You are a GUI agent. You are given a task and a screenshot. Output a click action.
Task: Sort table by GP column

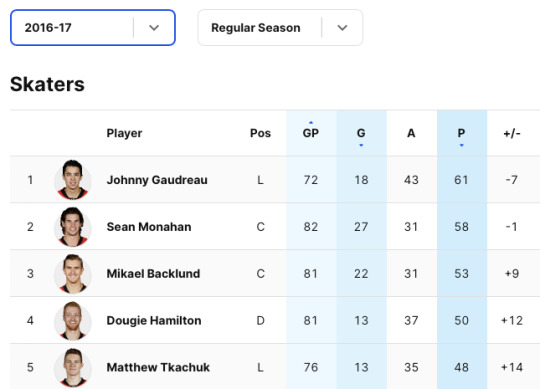pyautogui.click(x=311, y=133)
